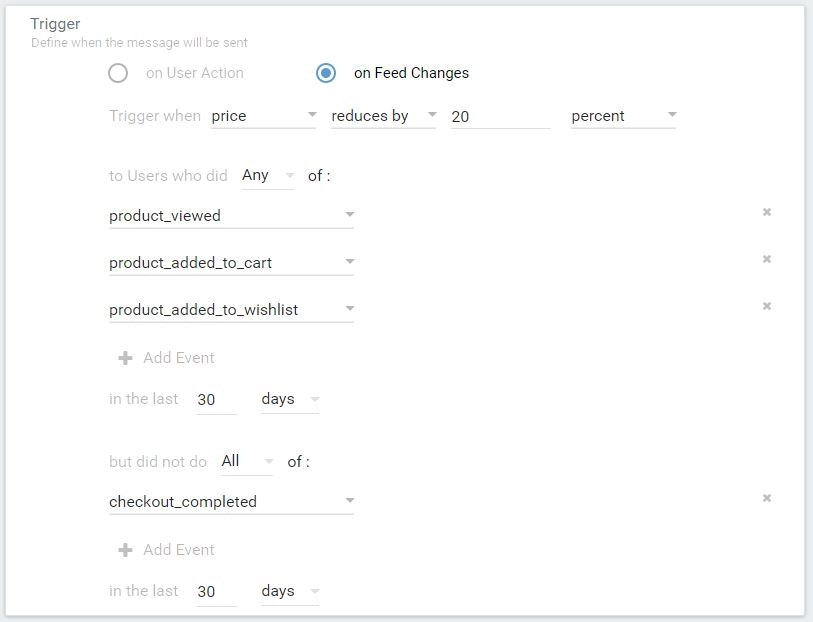The width and height of the screenshot is (813, 622).
Task: Remove the product_viewed event row
Action: (767, 212)
